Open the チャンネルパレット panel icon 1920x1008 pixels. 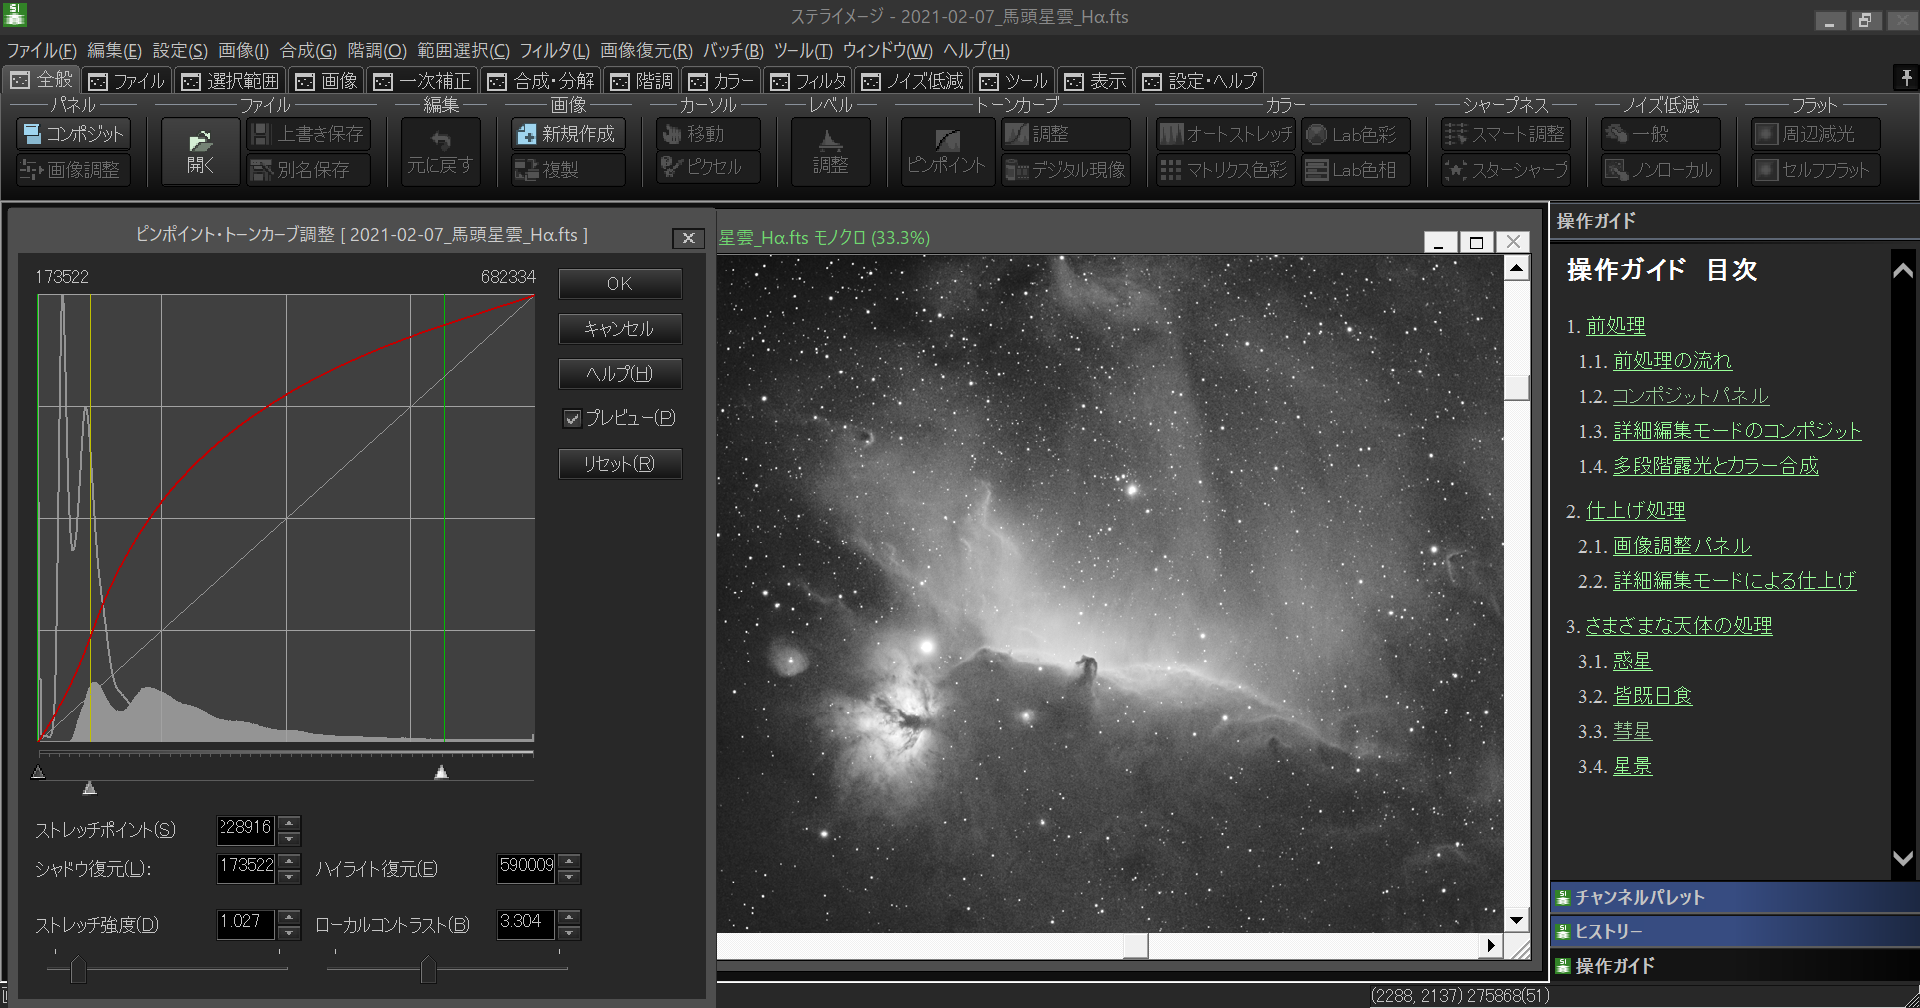tap(1563, 898)
